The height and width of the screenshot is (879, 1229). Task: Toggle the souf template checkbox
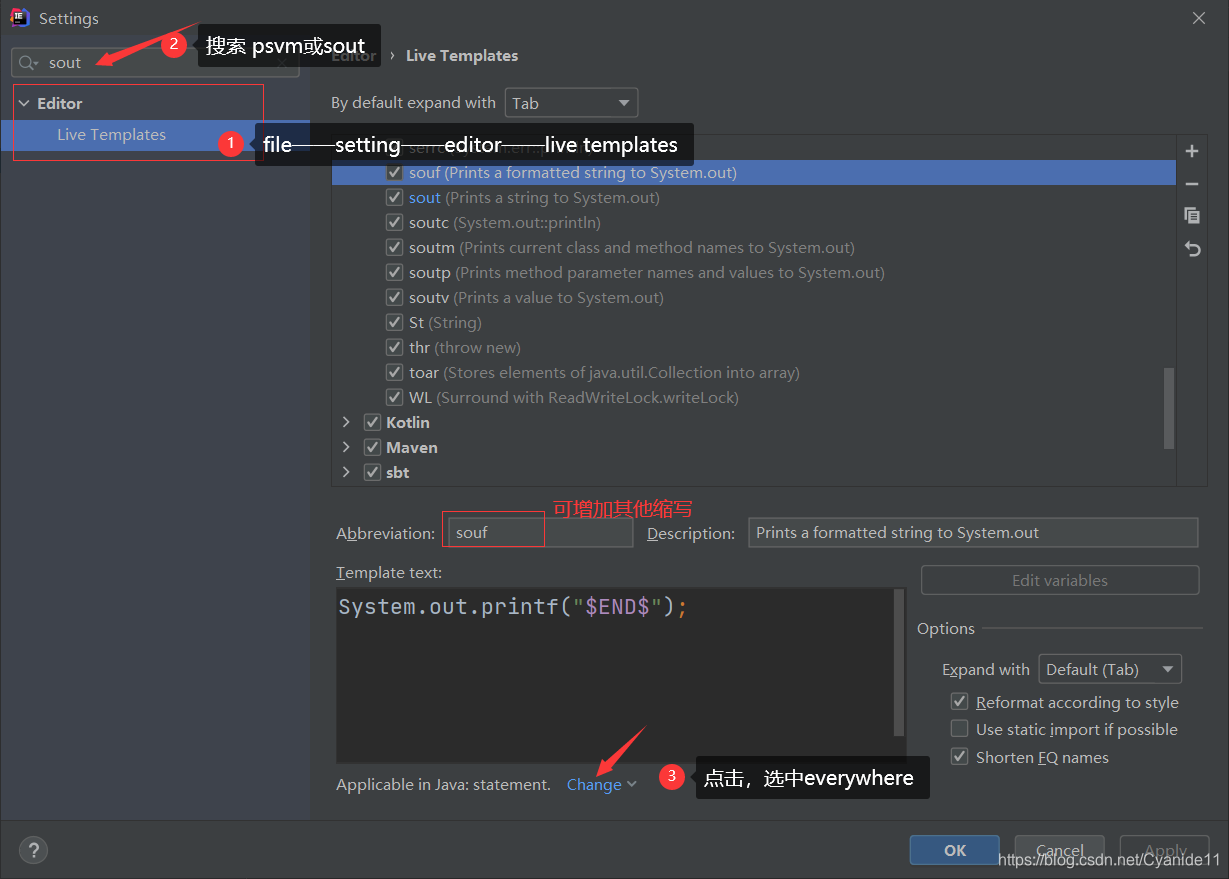[x=394, y=172]
